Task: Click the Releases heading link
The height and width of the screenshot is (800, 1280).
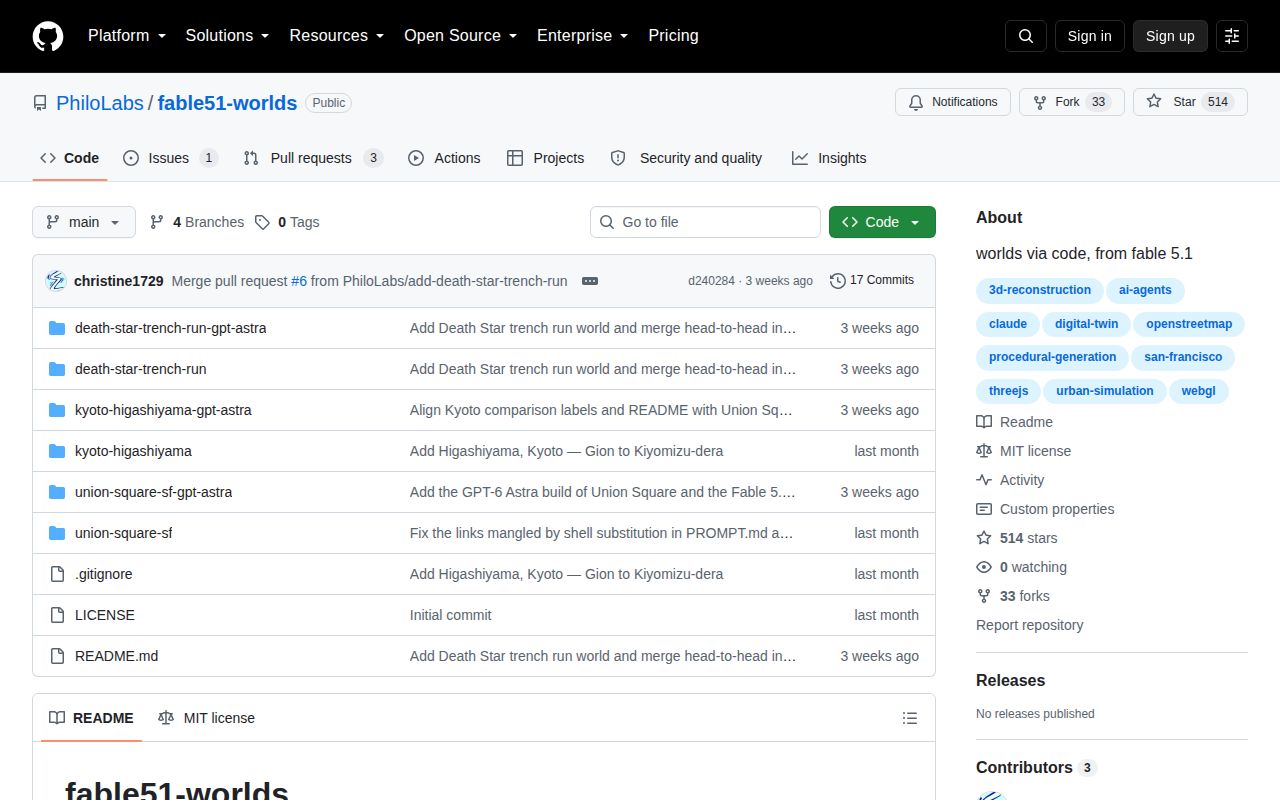Action: [1010, 680]
